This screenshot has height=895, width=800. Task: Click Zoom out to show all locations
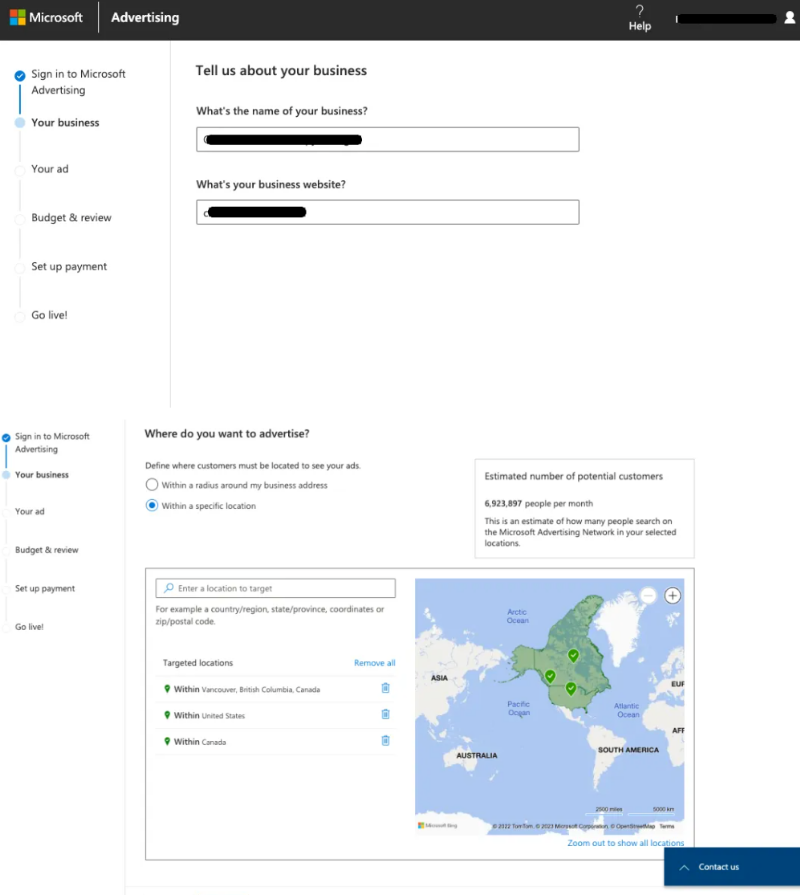point(625,843)
